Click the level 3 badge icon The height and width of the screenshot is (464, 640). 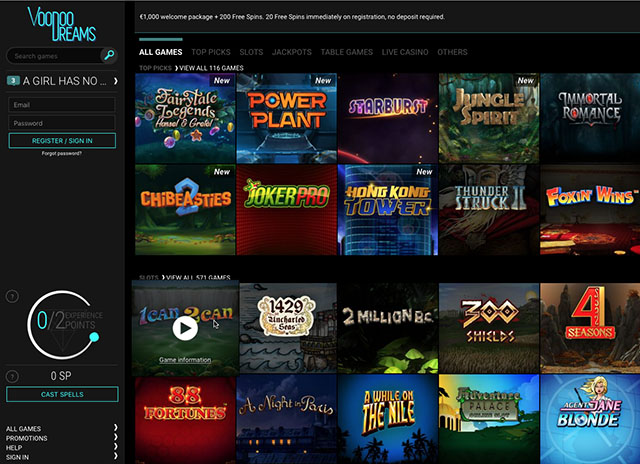(13, 80)
